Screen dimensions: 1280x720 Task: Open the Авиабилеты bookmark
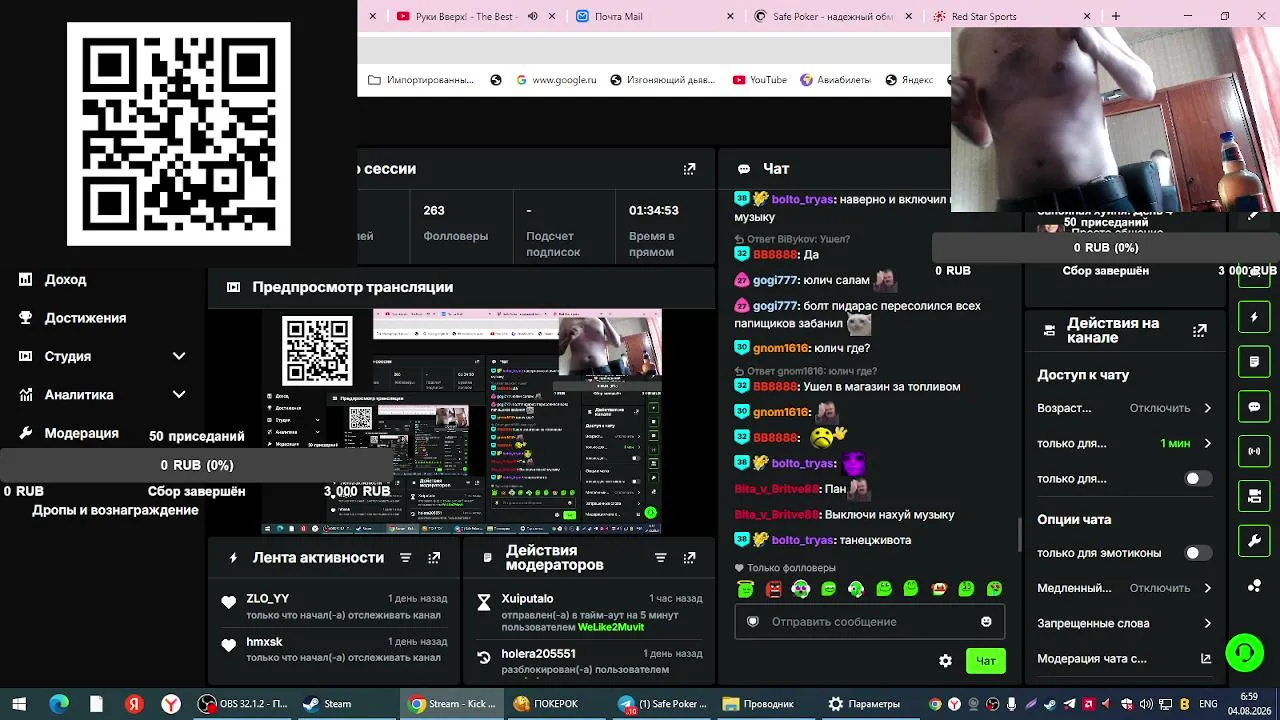[835, 80]
